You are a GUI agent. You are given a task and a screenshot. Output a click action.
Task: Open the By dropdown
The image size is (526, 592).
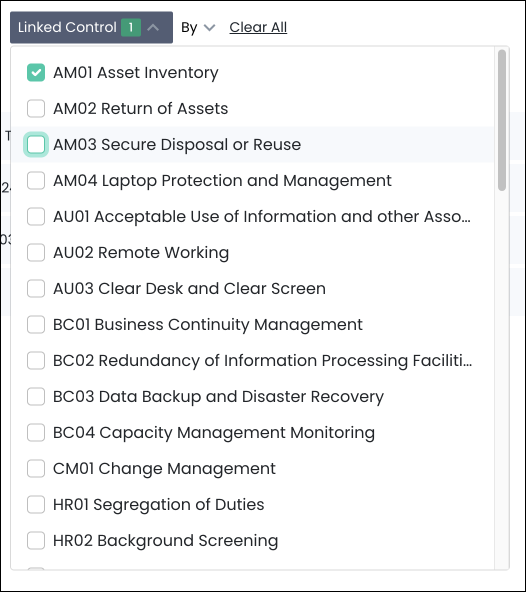(198, 28)
